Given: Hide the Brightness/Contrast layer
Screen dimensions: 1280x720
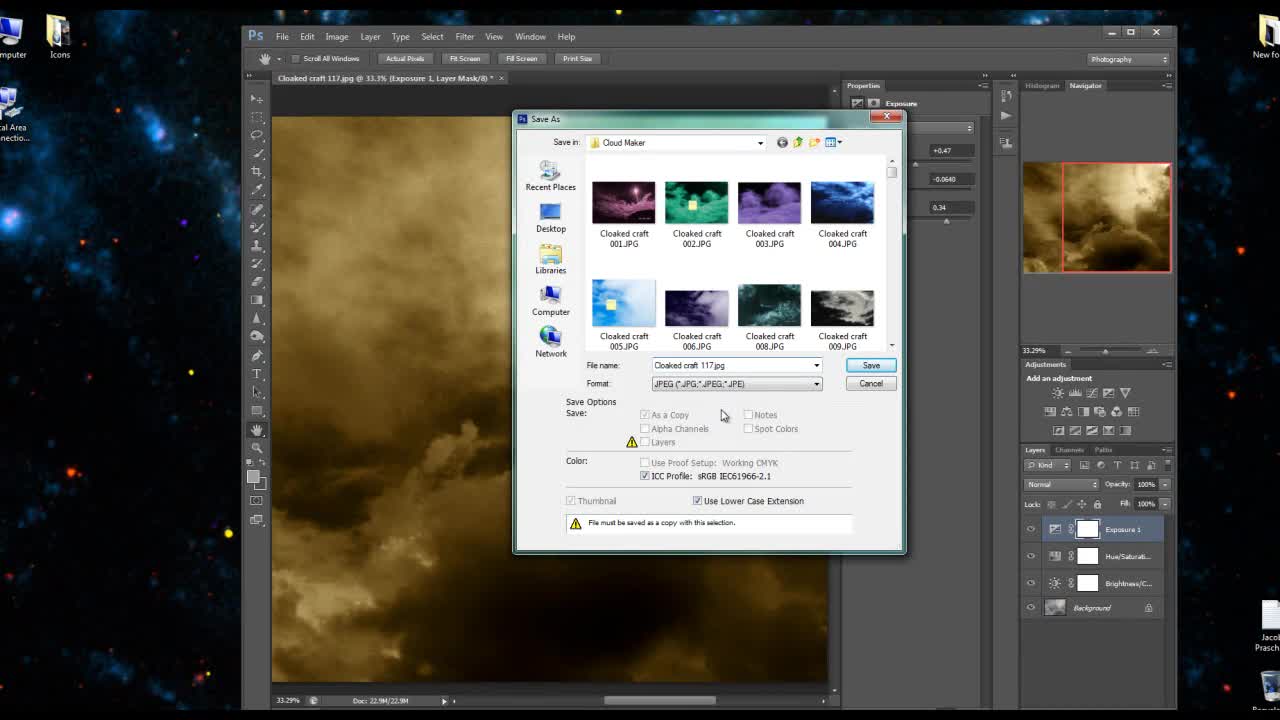Looking at the screenshot, I should tap(1031, 583).
